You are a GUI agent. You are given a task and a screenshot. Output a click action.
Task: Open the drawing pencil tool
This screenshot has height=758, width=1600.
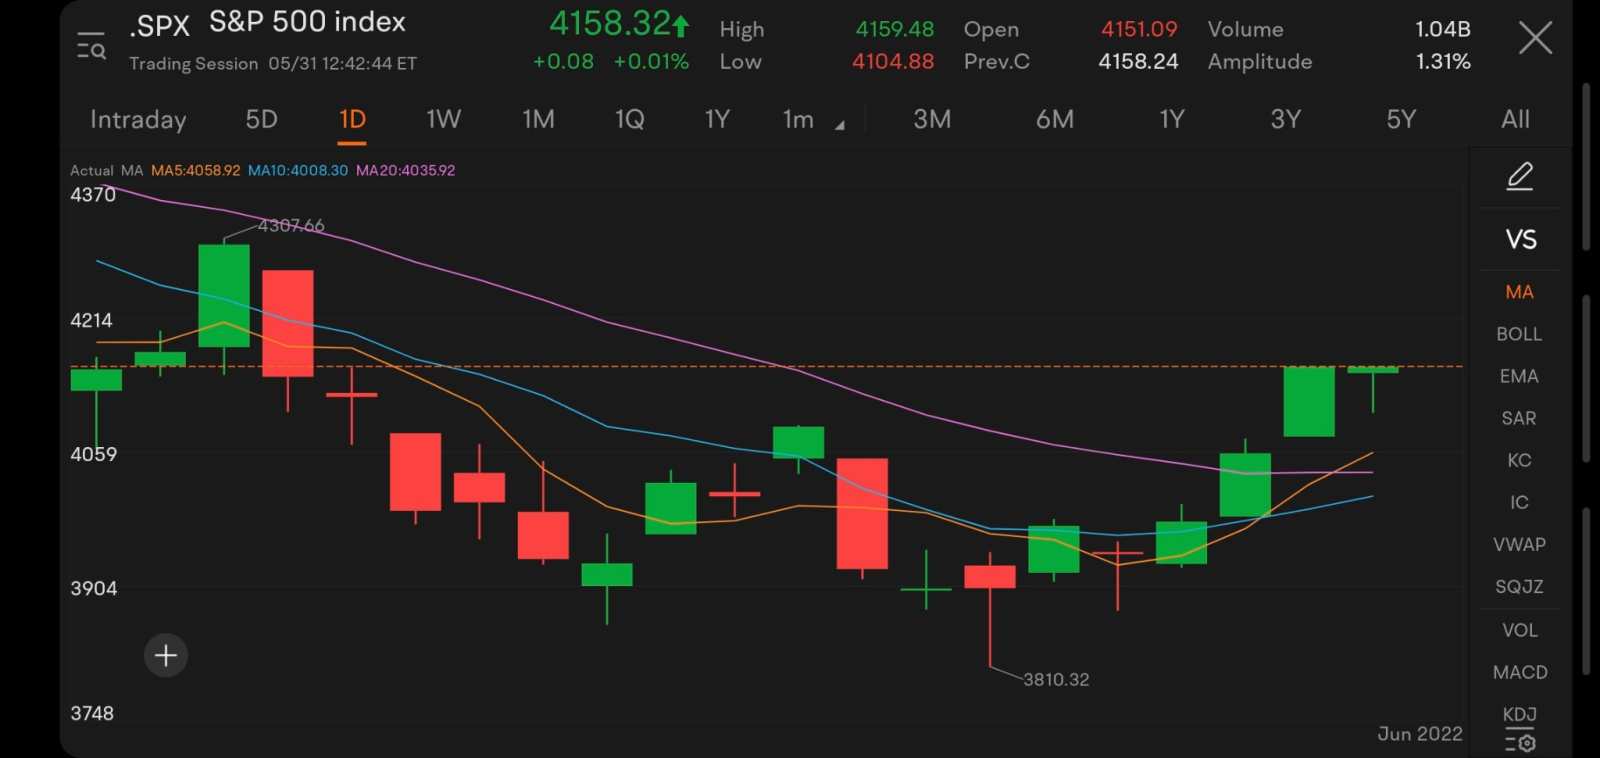[1520, 176]
